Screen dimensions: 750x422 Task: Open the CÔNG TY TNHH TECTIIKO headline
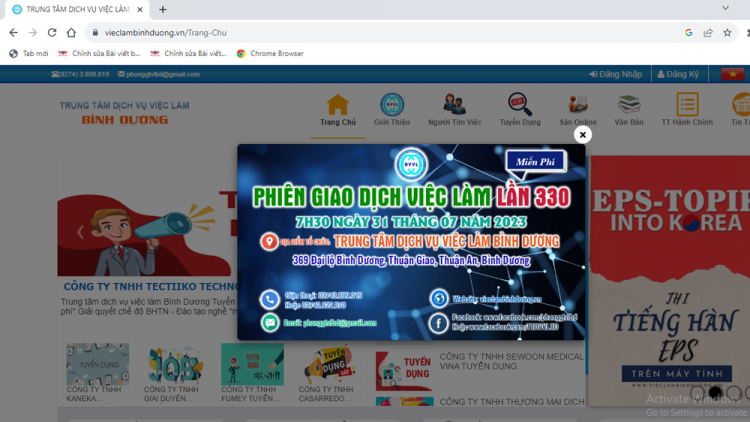coord(150,287)
